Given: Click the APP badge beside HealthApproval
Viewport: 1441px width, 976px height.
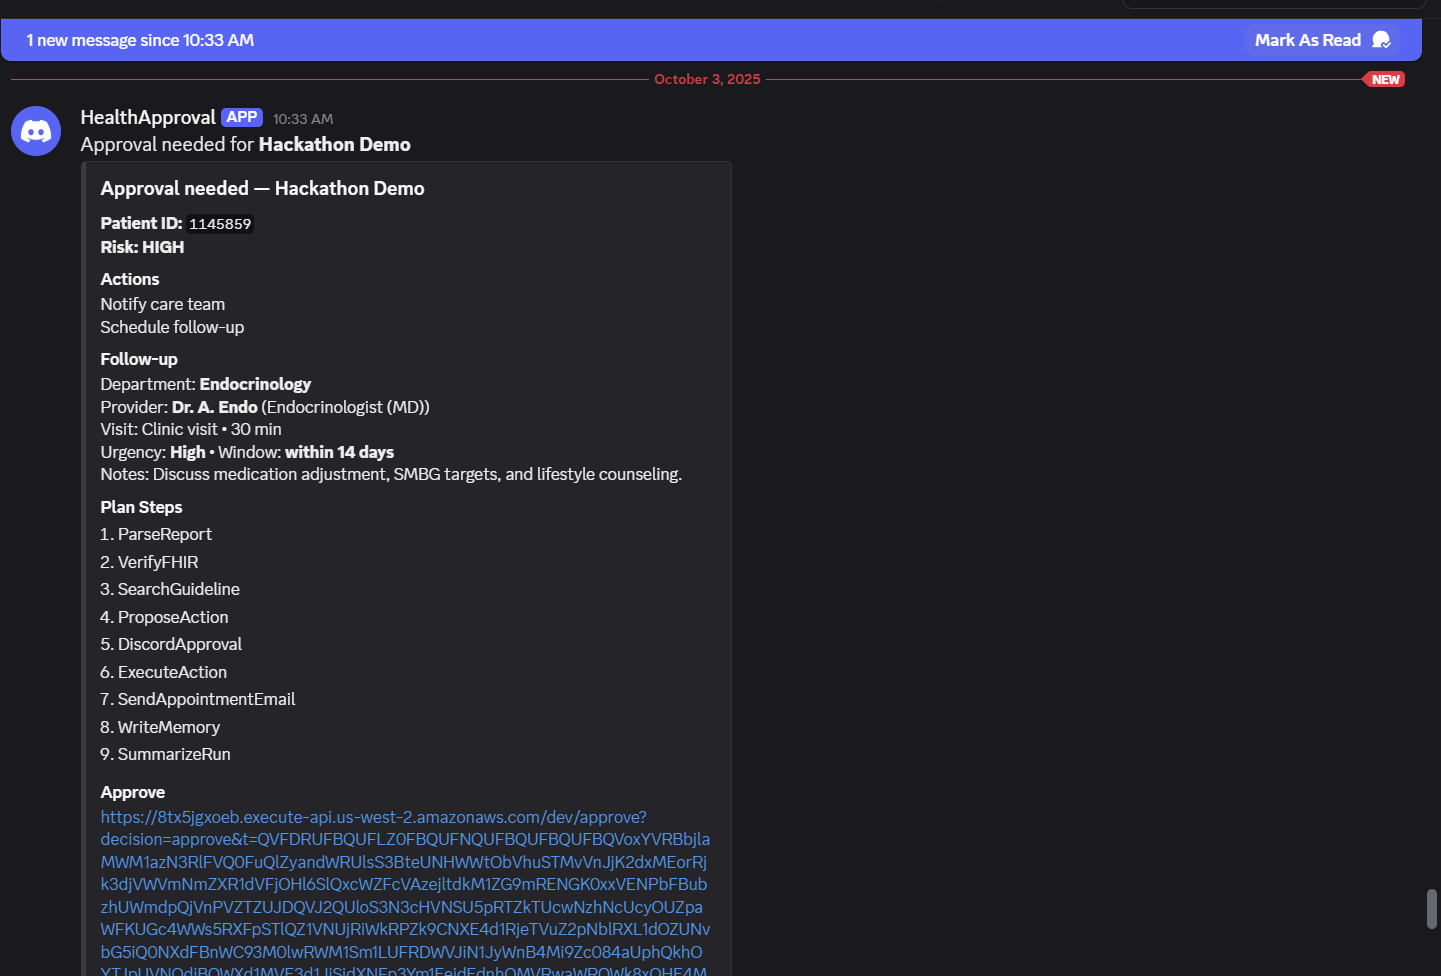Looking at the screenshot, I should click(x=242, y=117).
